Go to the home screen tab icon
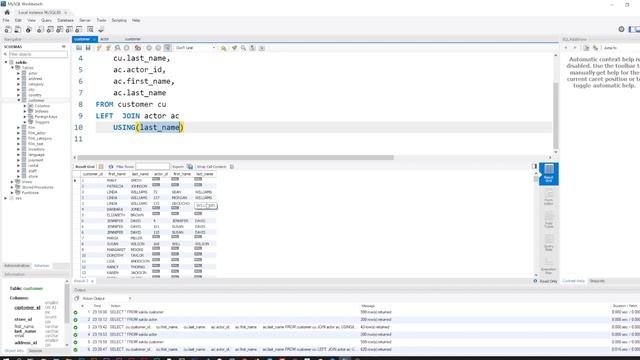This screenshot has height=360, width=640. tap(7, 12)
